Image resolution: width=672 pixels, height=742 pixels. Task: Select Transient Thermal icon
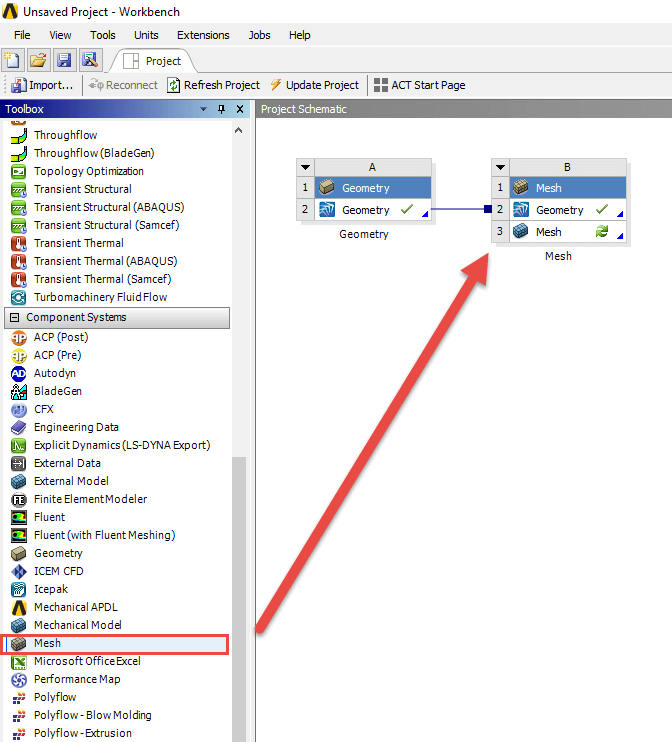(18, 243)
